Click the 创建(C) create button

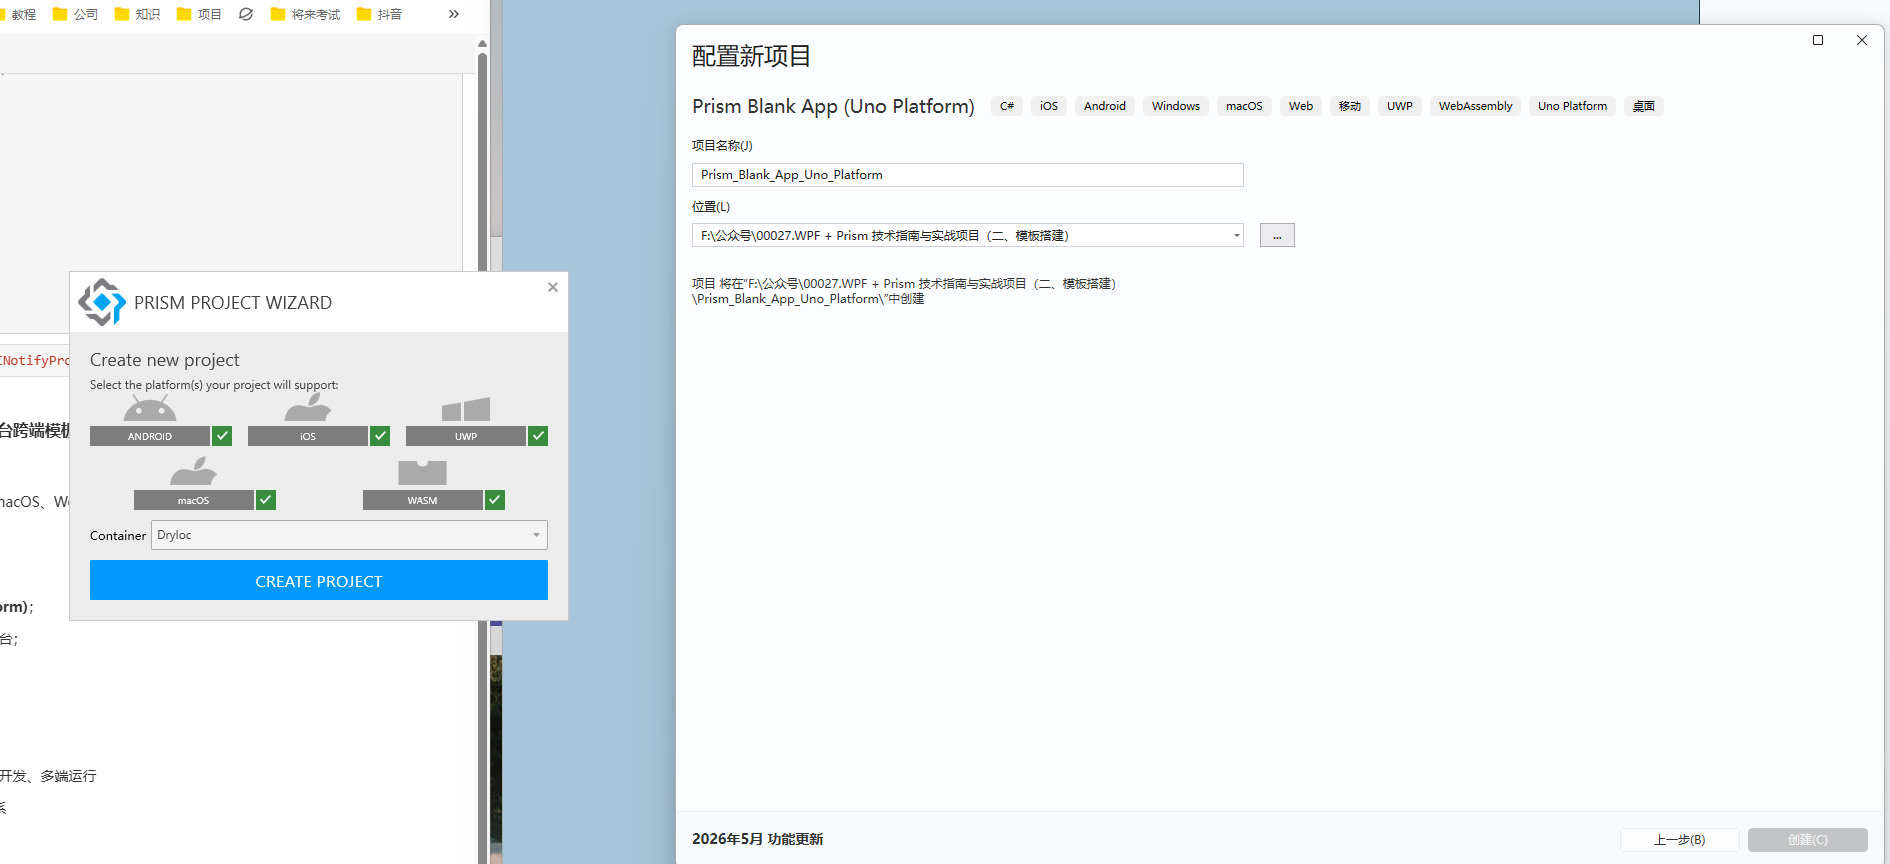(x=1808, y=840)
